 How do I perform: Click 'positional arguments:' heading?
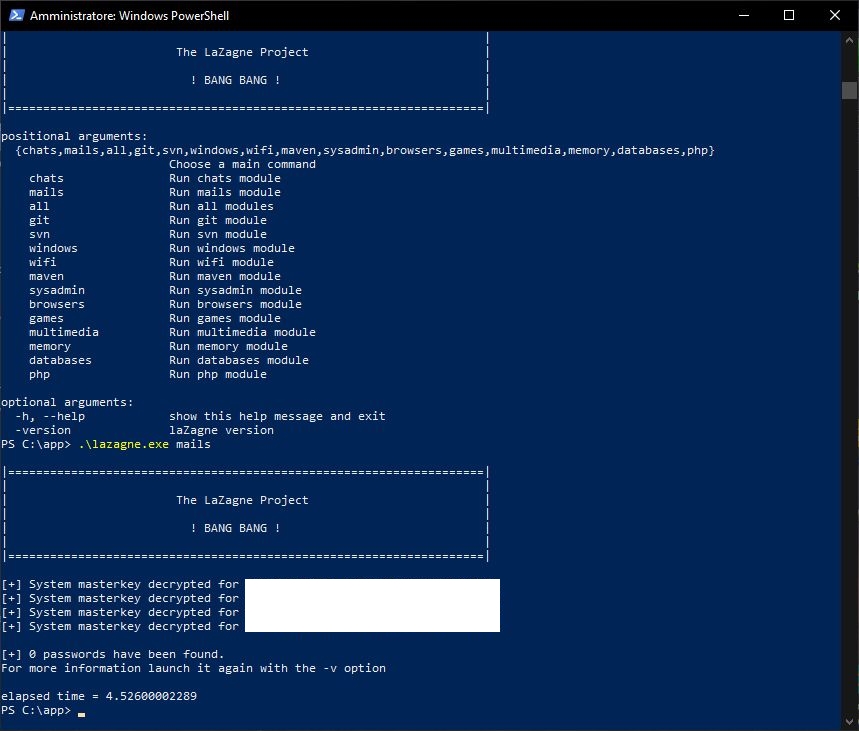pyautogui.click(x=74, y=136)
